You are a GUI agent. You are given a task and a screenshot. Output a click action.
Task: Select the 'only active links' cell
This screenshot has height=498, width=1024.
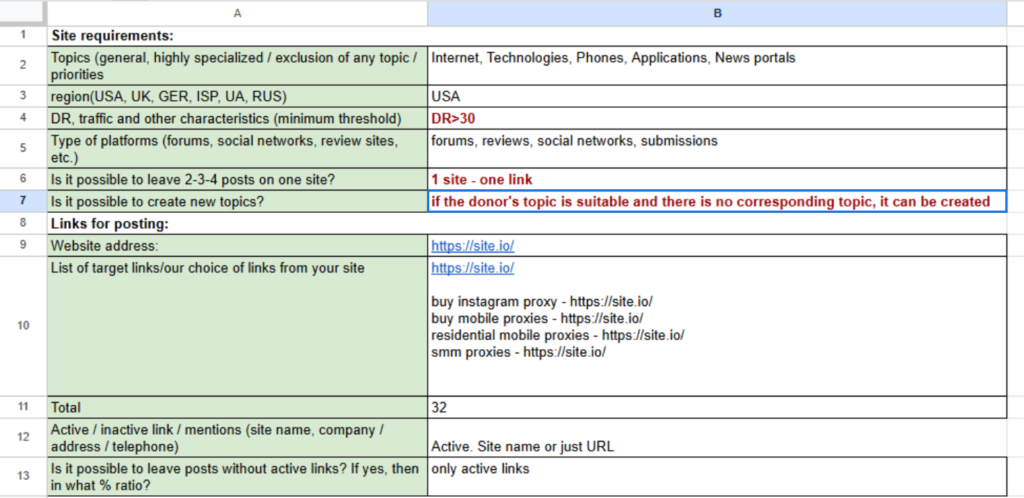point(717,476)
